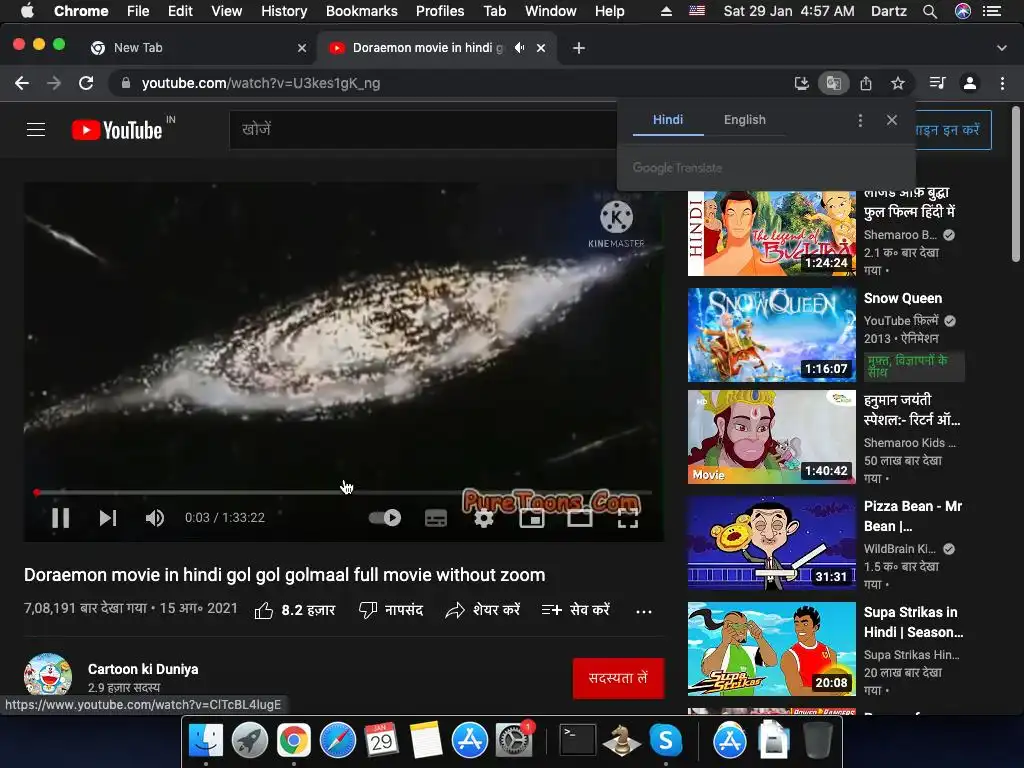Switch to theater mode view
This screenshot has width=1024, height=768.
pos(579,518)
